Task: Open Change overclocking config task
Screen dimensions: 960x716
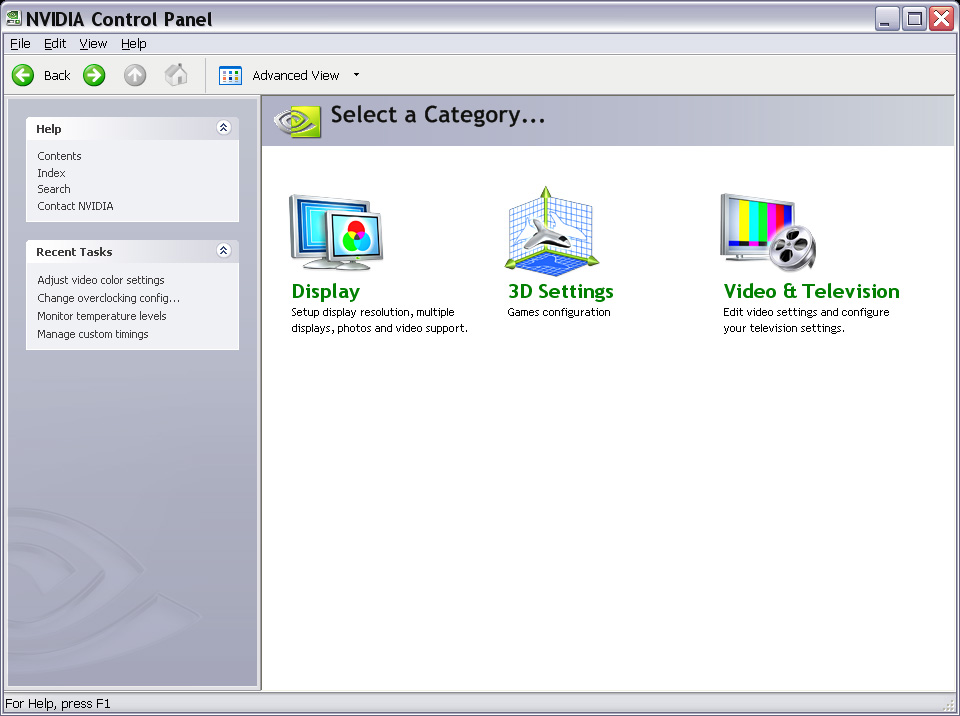Action: [108, 298]
